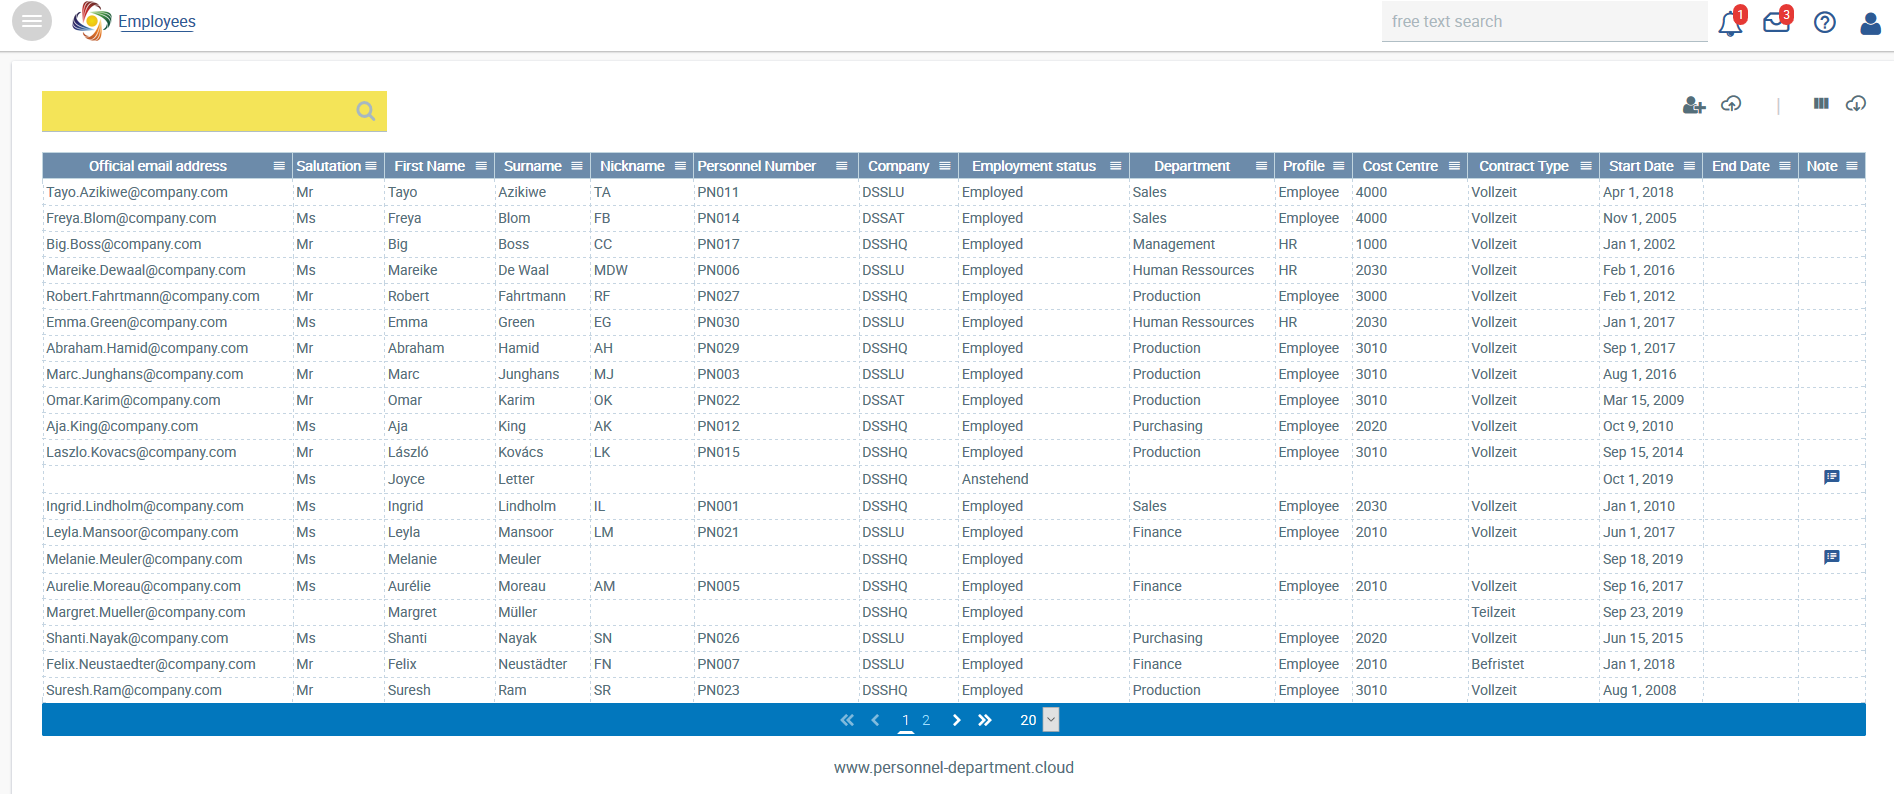Open note icon in Melanie Meuler row
This screenshot has height=794, width=1894.
click(1832, 557)
